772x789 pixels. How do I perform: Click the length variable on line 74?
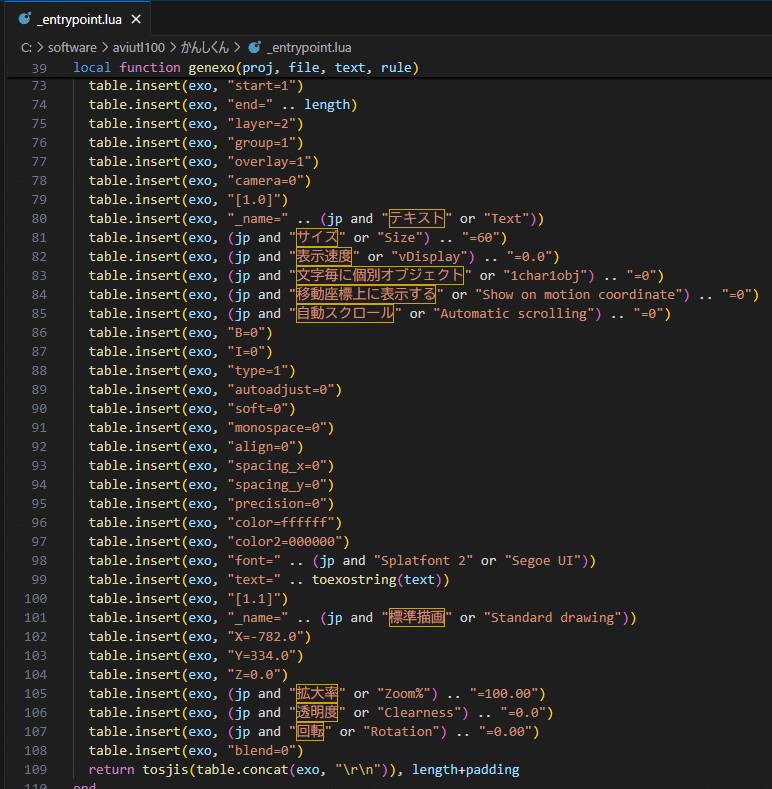327,105
